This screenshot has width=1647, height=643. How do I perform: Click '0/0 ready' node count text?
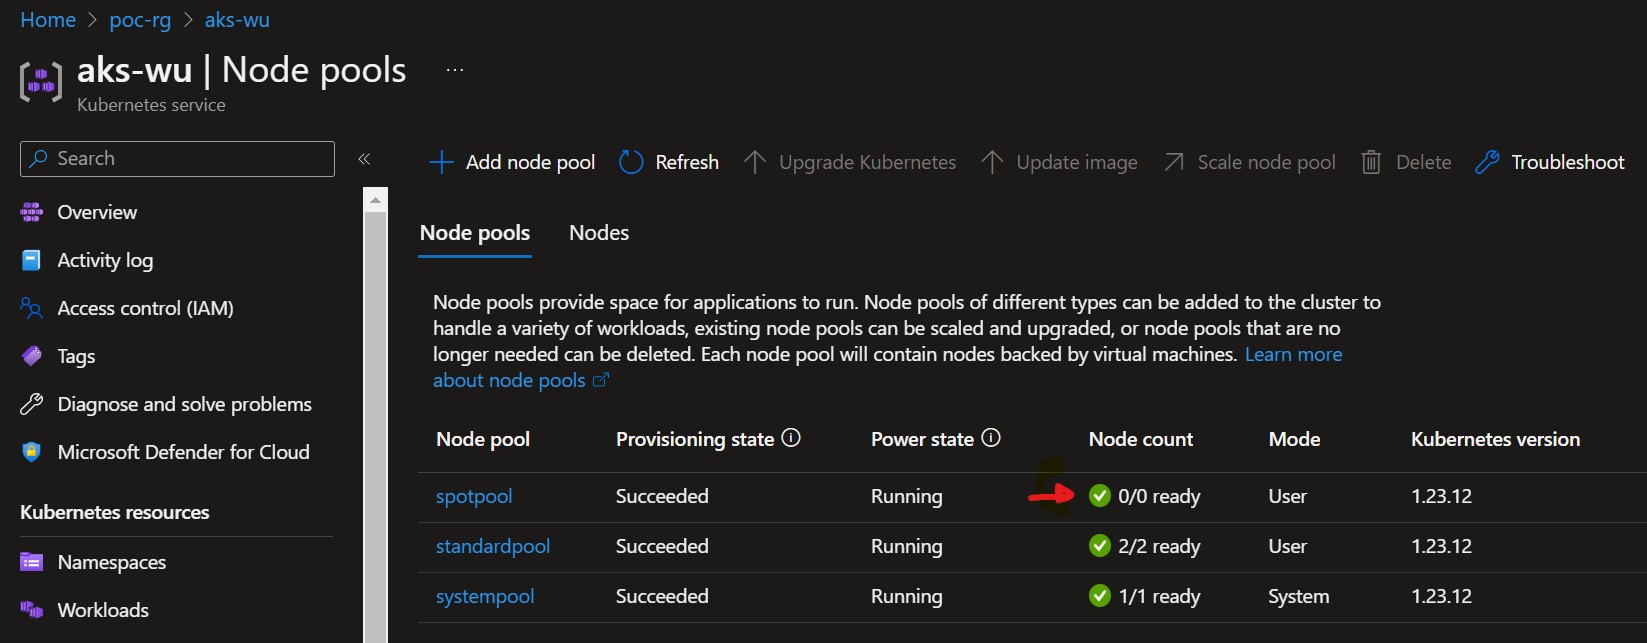pos(1159,497)
